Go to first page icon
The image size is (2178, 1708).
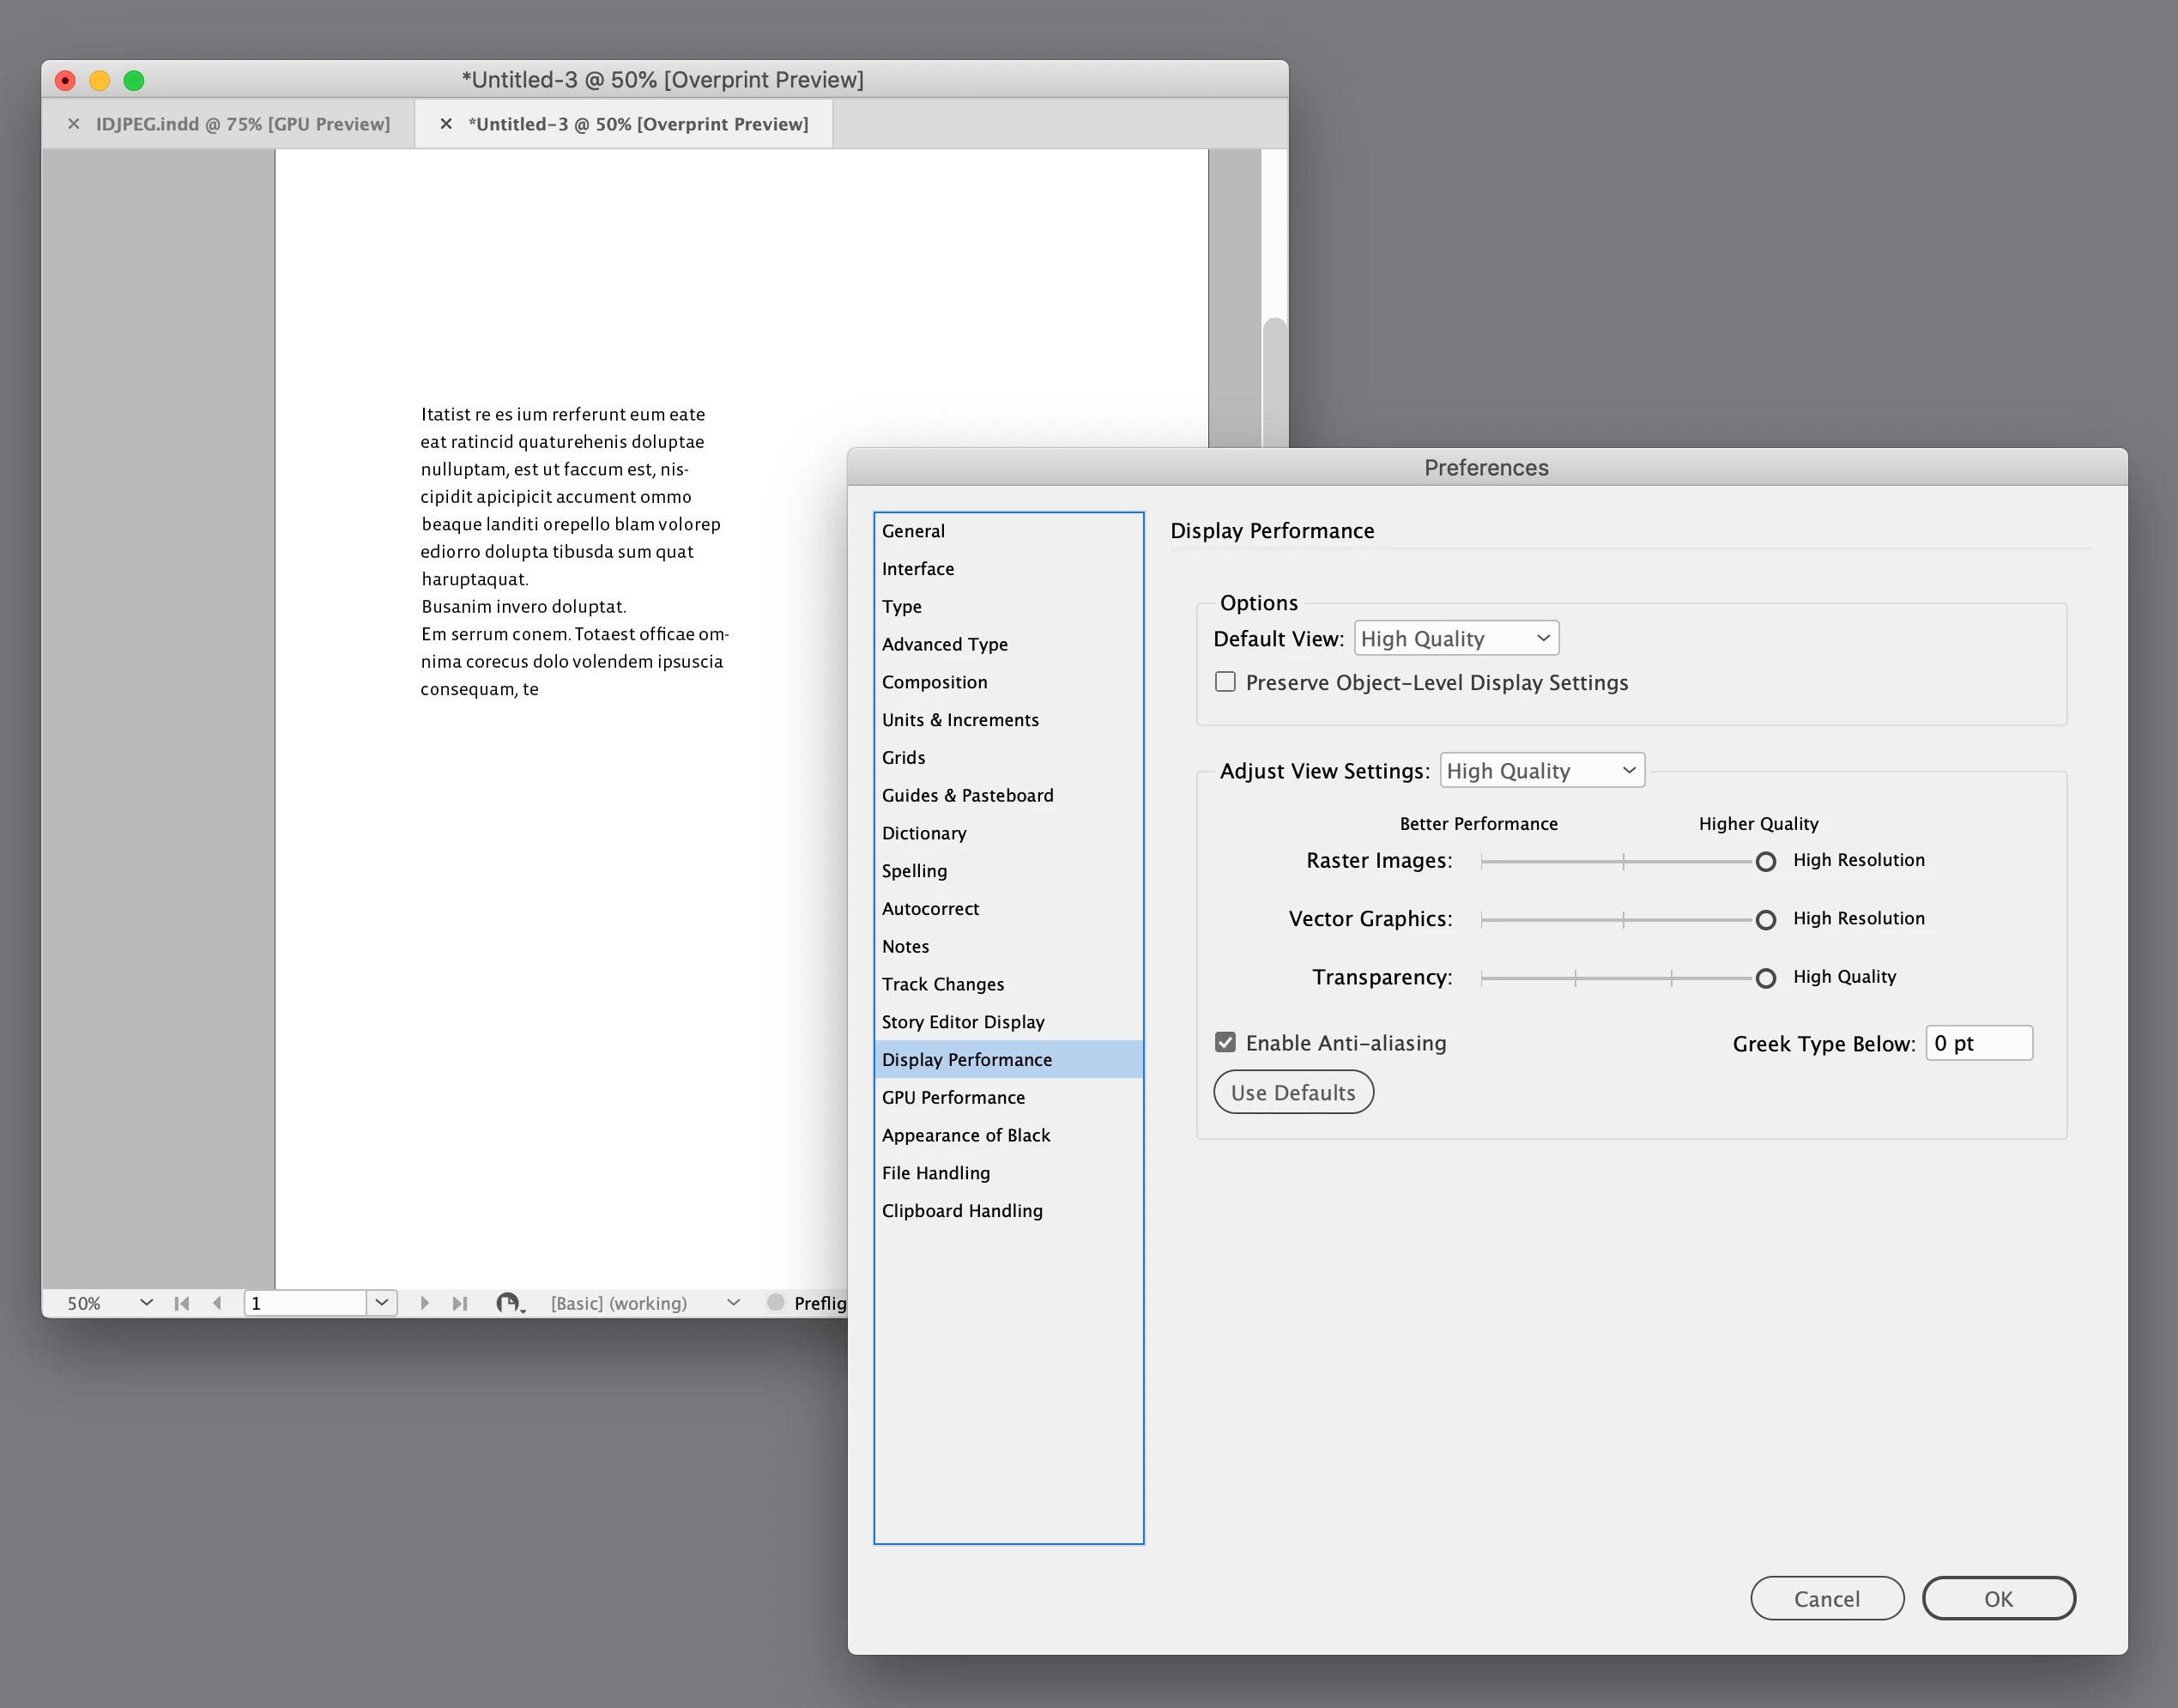(181, 1303)
